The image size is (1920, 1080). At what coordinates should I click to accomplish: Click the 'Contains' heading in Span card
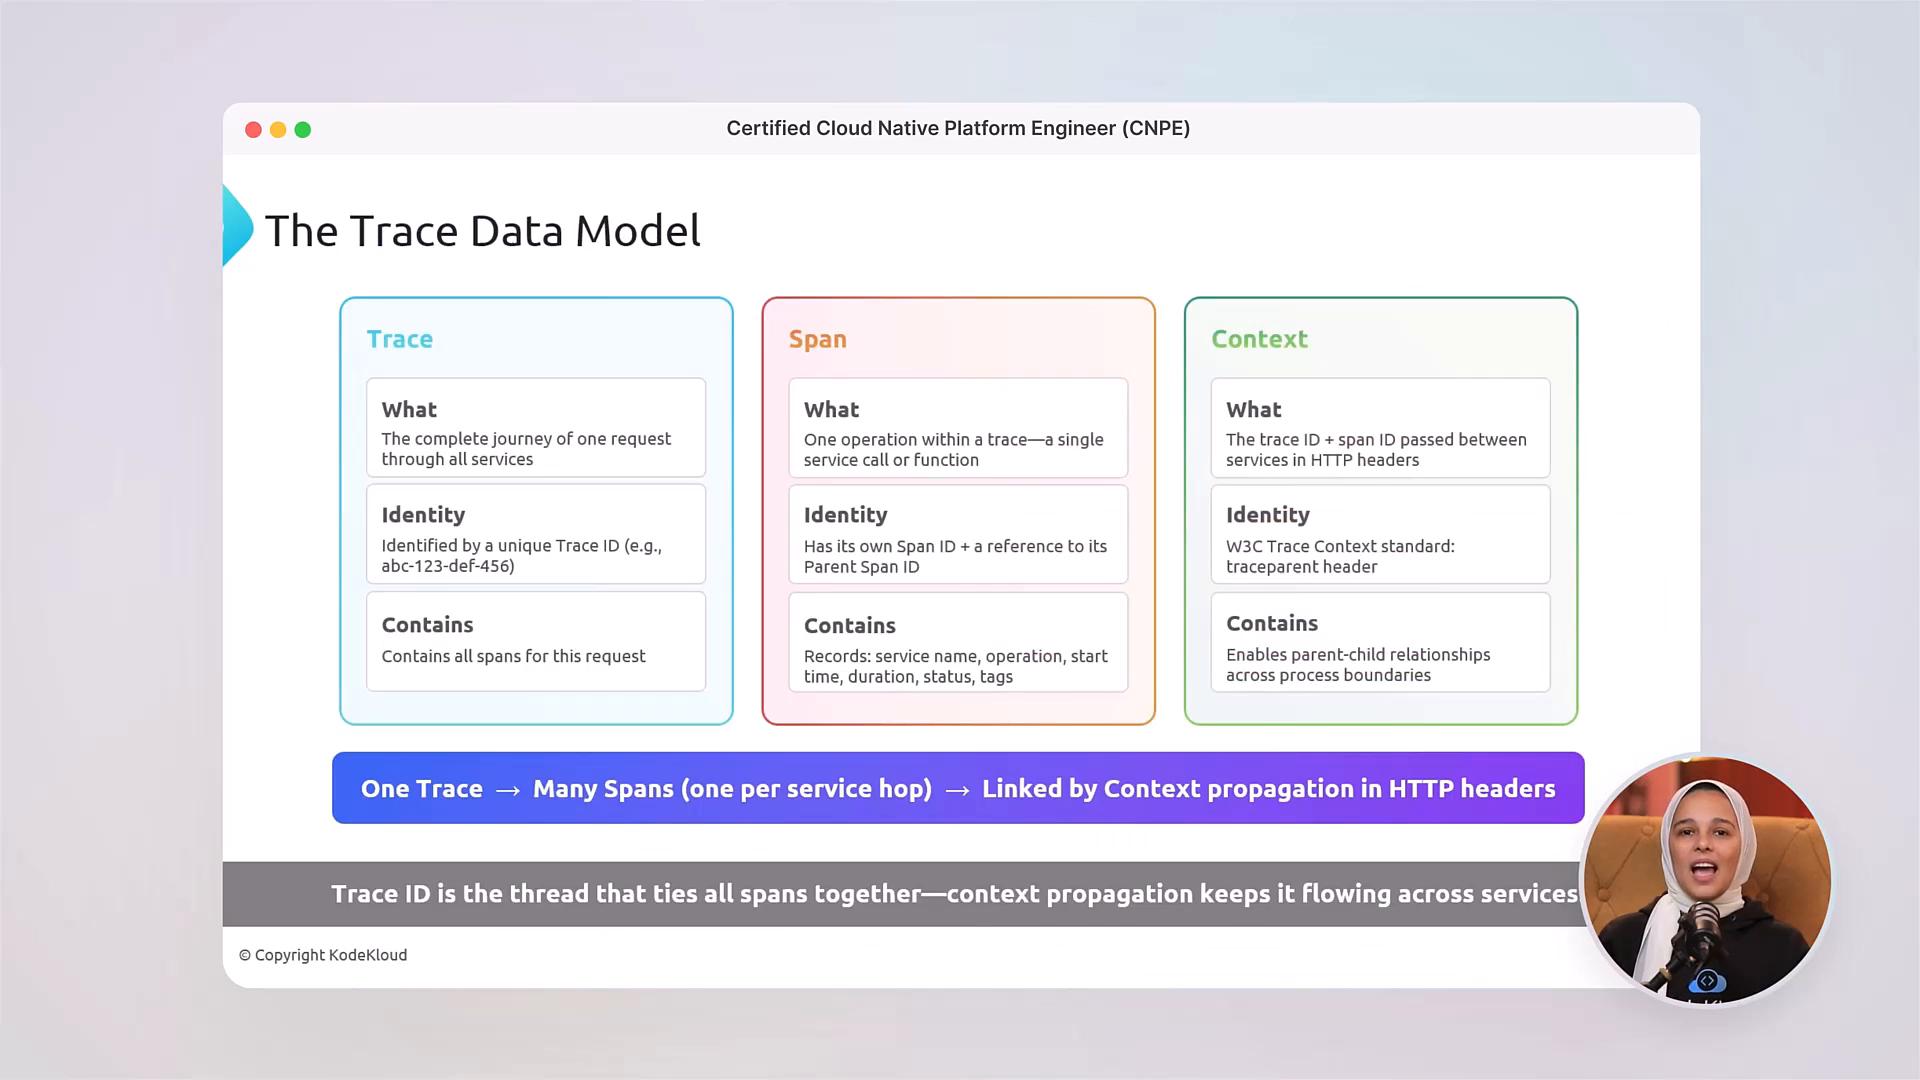tap(850, 626)
